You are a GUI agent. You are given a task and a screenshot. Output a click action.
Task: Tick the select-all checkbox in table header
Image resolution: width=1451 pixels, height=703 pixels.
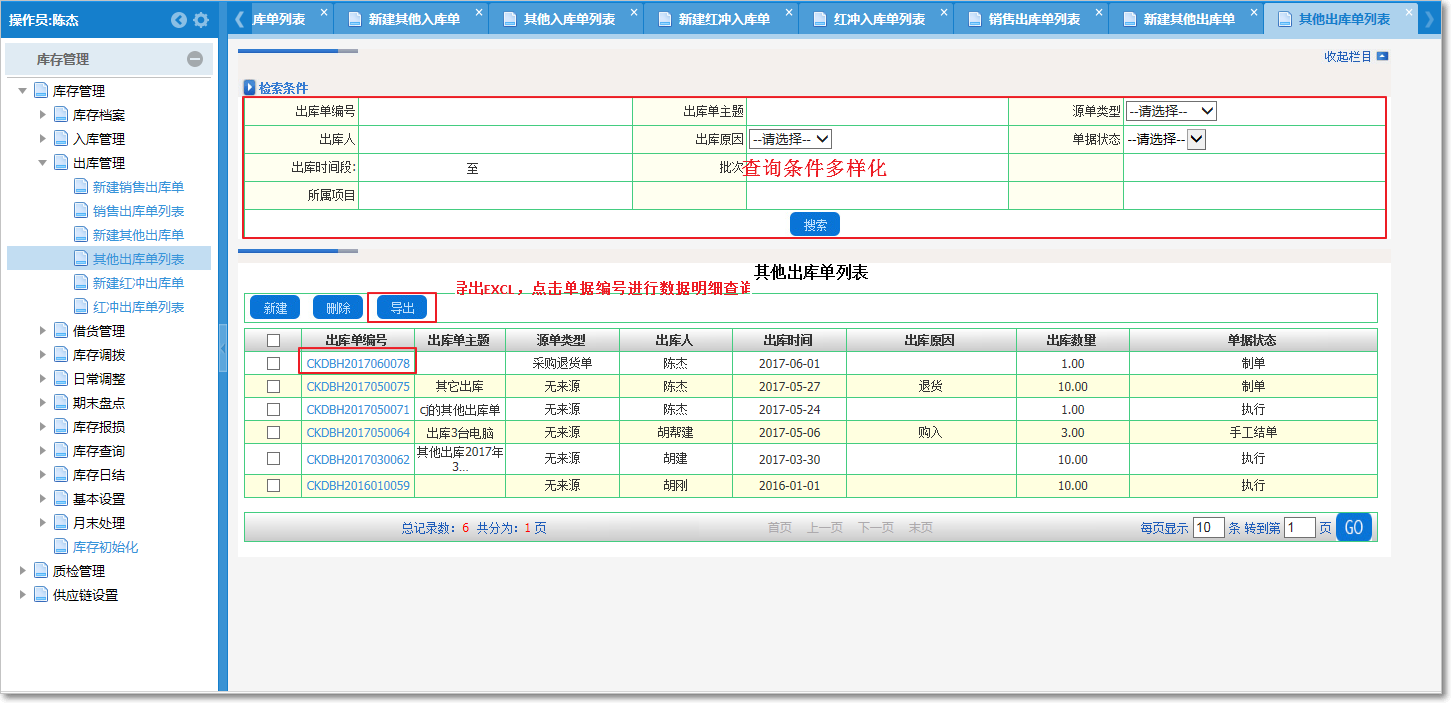tap(273, 340)
